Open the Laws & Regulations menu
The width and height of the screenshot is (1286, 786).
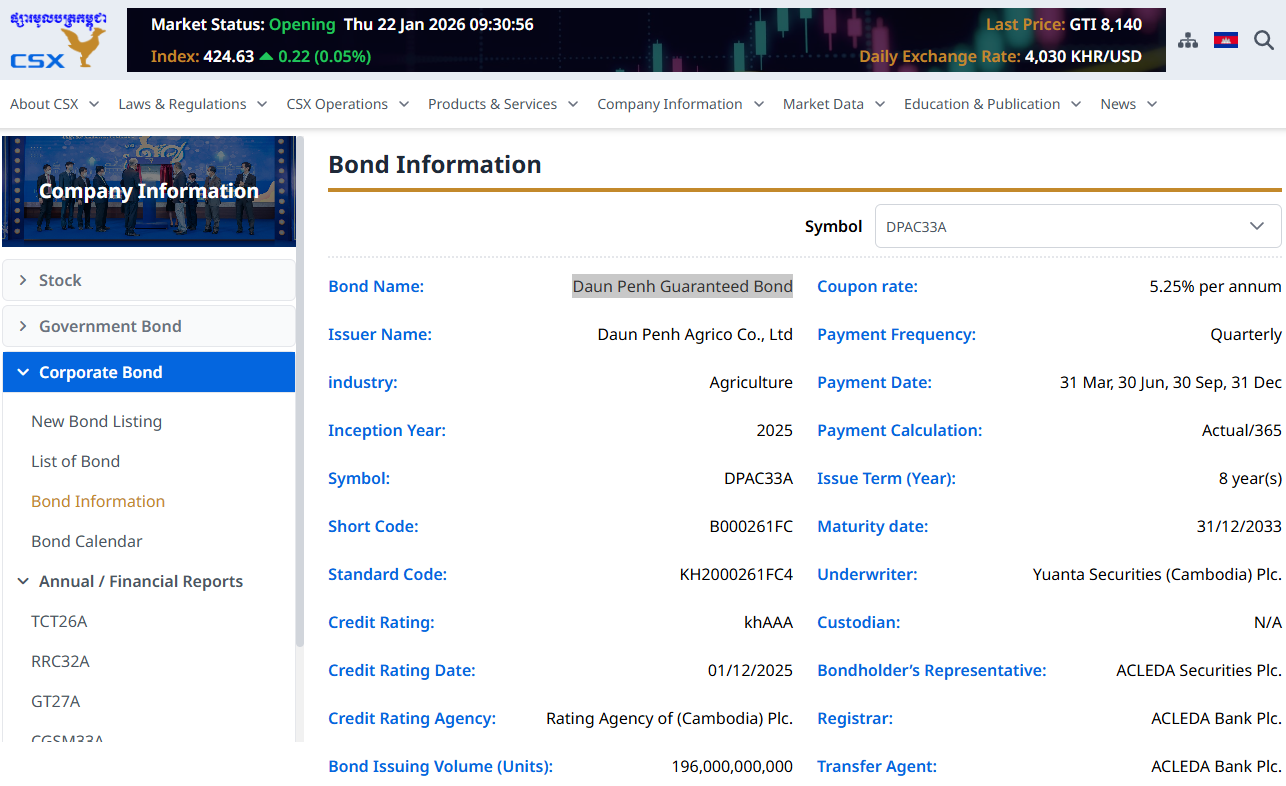pyautogui.click(x=192, y=104)
